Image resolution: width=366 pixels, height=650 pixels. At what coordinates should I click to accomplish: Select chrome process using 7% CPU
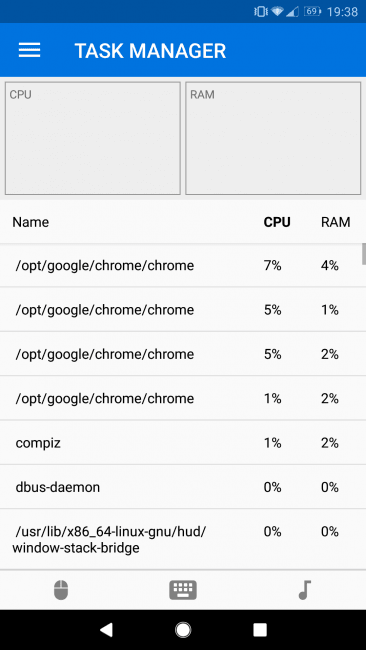coord(181,265)
